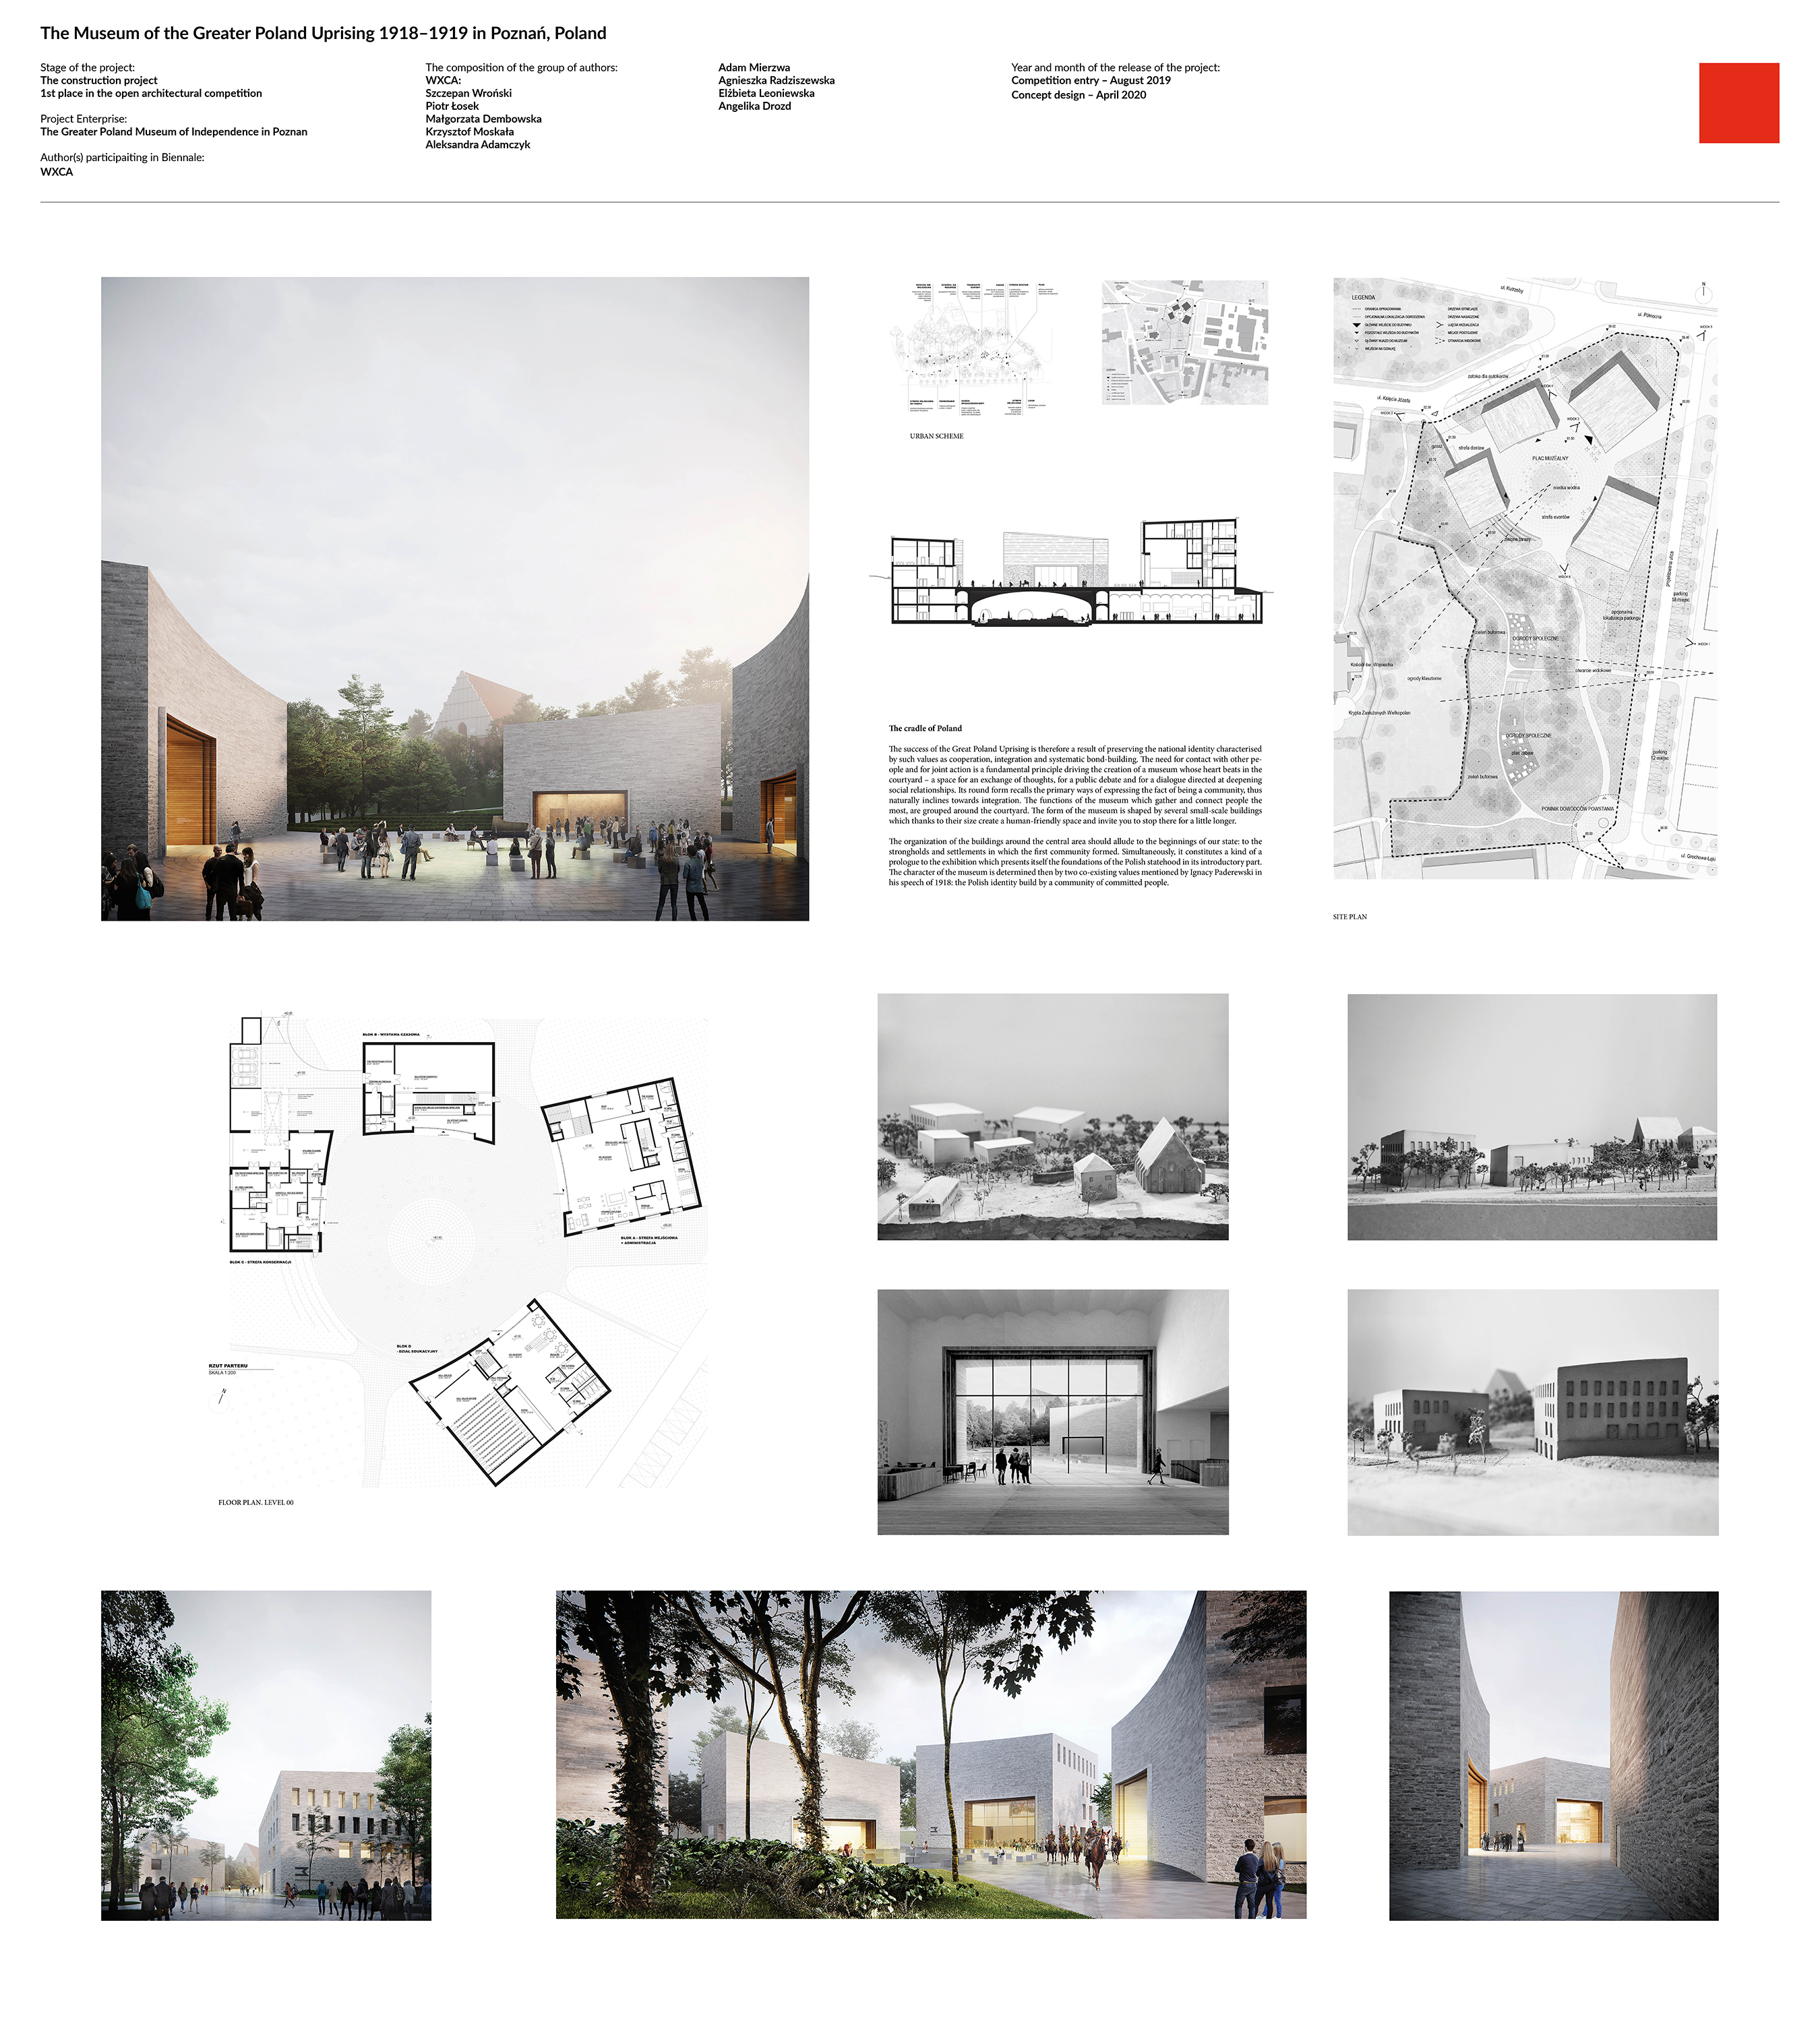Click the 'Competition entry – August 2019' text
This screenshot has height=2022, width=1820.
point(1090,80)
